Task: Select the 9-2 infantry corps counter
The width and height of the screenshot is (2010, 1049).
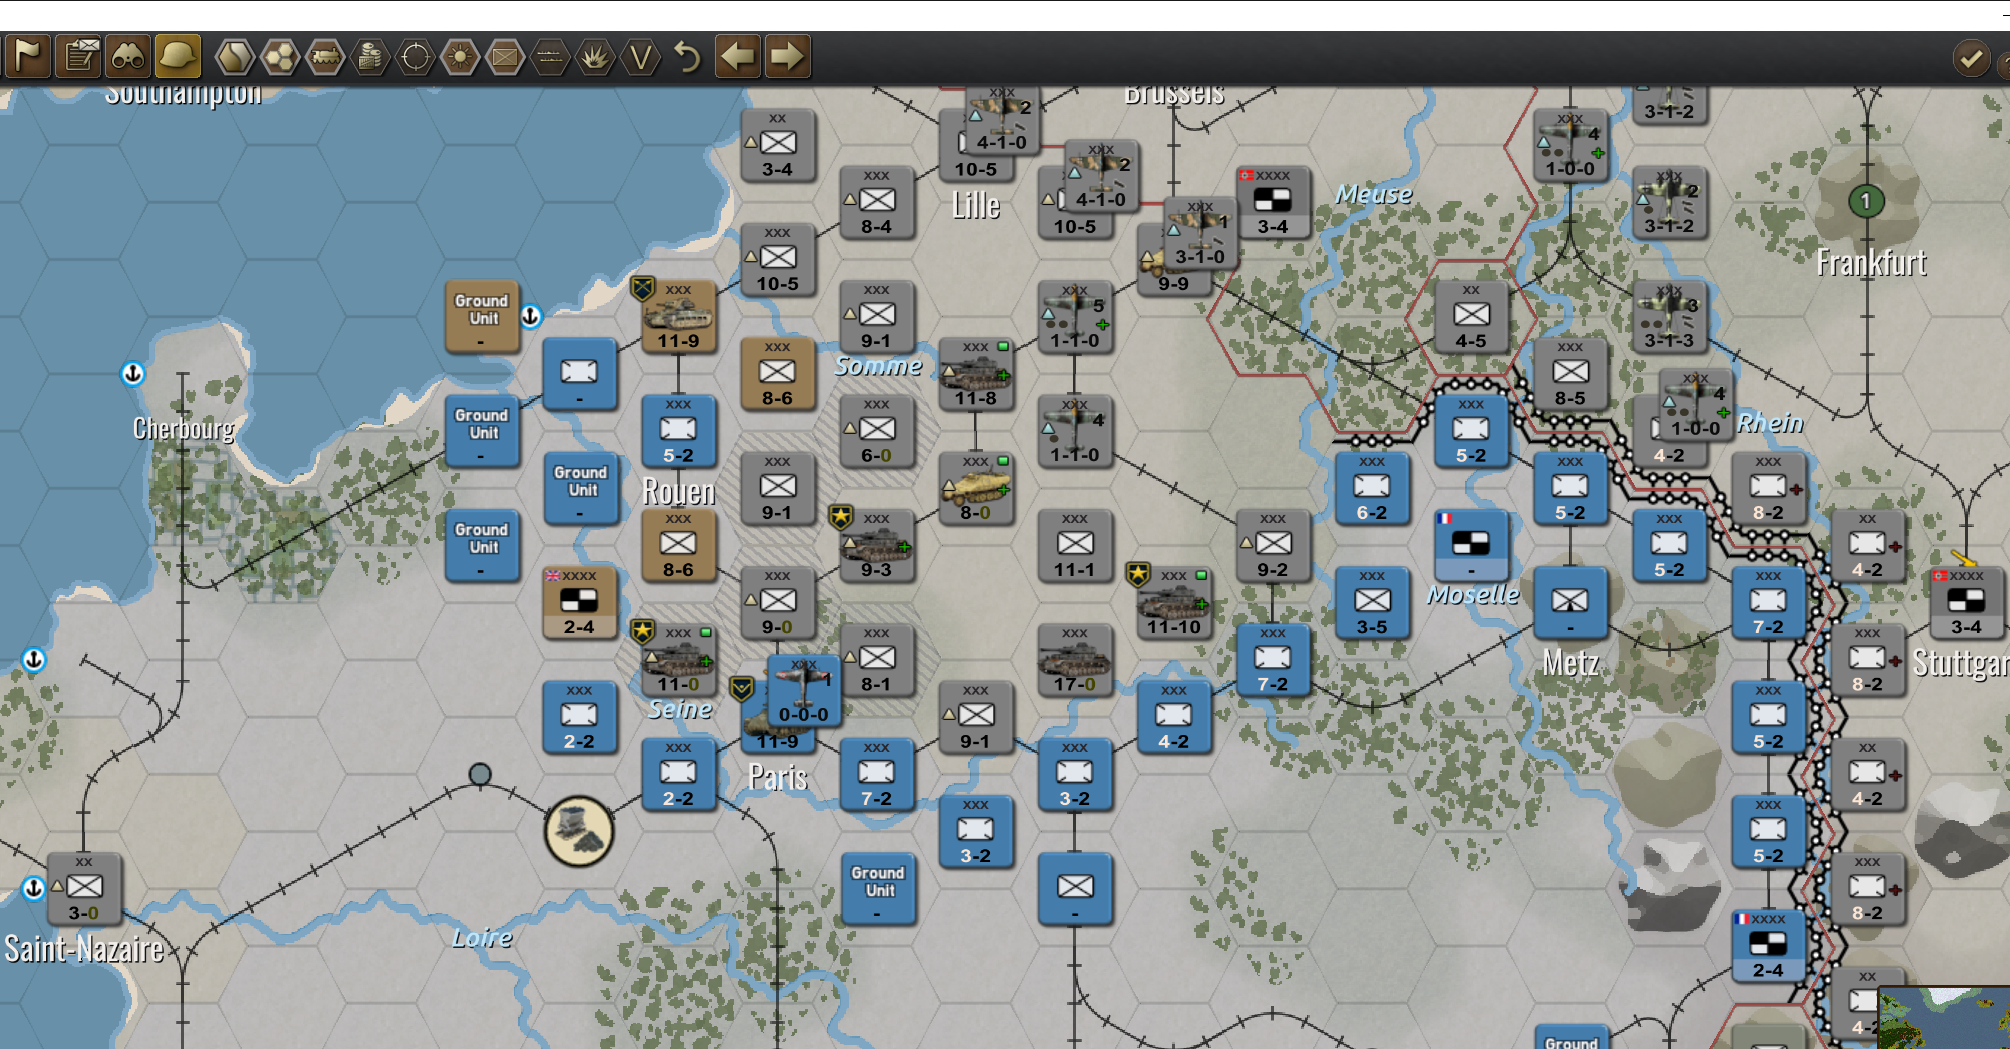Action: pyautogui.click(x=1272, y=545)
